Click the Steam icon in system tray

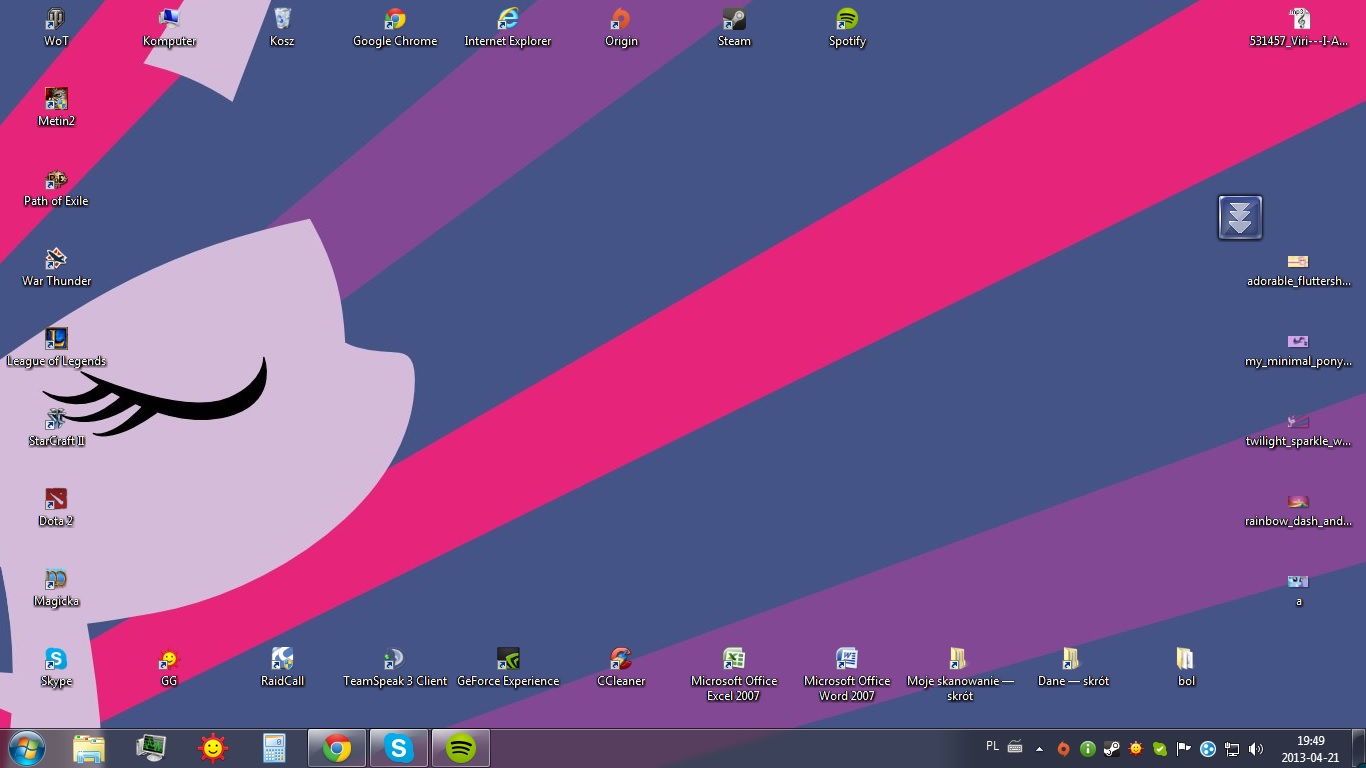coord(1111,748)
